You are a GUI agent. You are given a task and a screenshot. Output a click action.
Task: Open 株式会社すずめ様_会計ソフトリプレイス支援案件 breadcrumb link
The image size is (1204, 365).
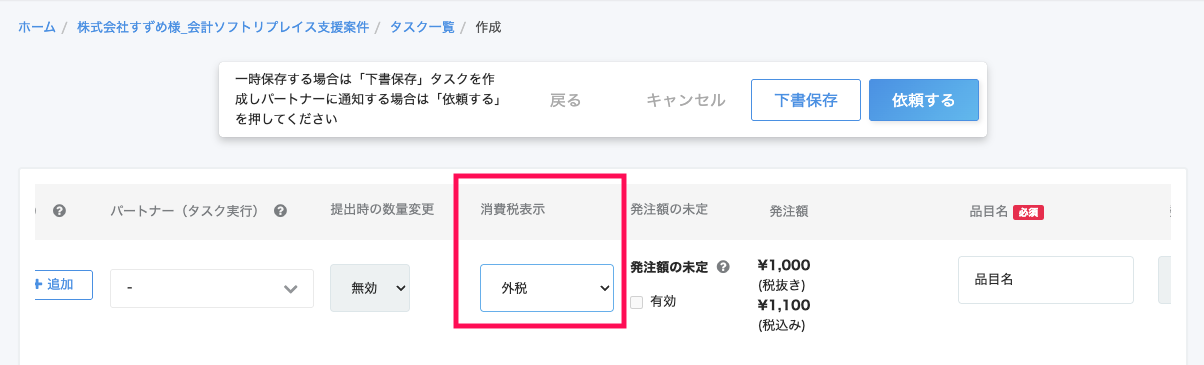point(222,27)
